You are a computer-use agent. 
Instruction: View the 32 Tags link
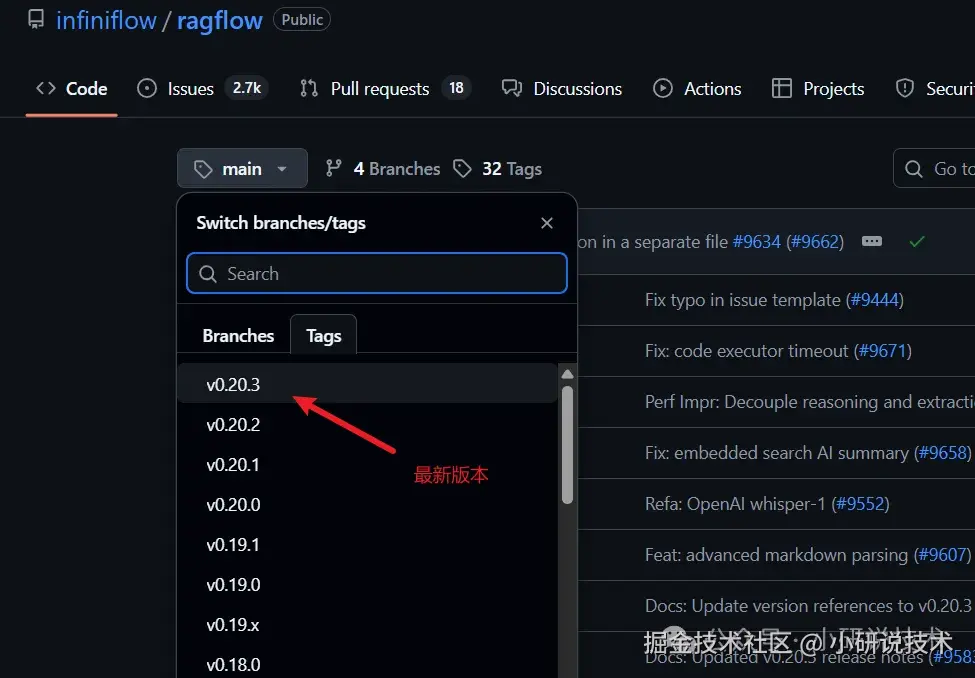point(497,169)
